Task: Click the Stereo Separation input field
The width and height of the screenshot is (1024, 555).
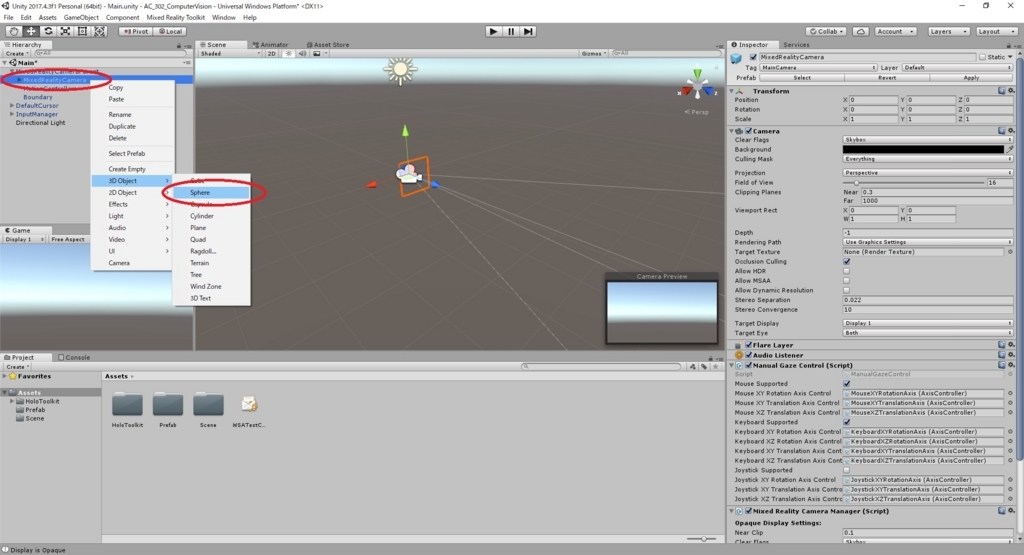Action: [927, 300]
